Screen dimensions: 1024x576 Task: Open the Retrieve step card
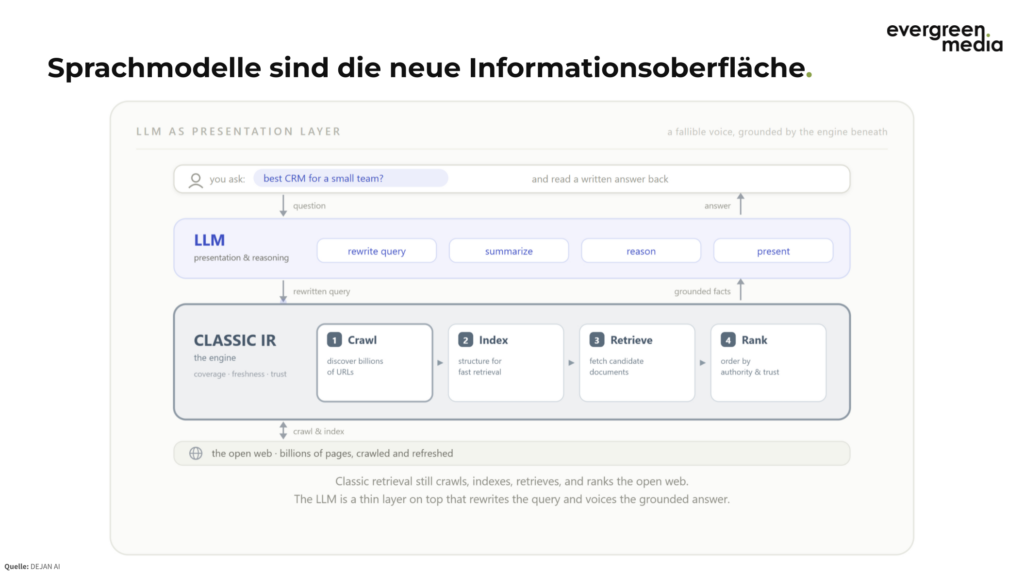[637, 362]
